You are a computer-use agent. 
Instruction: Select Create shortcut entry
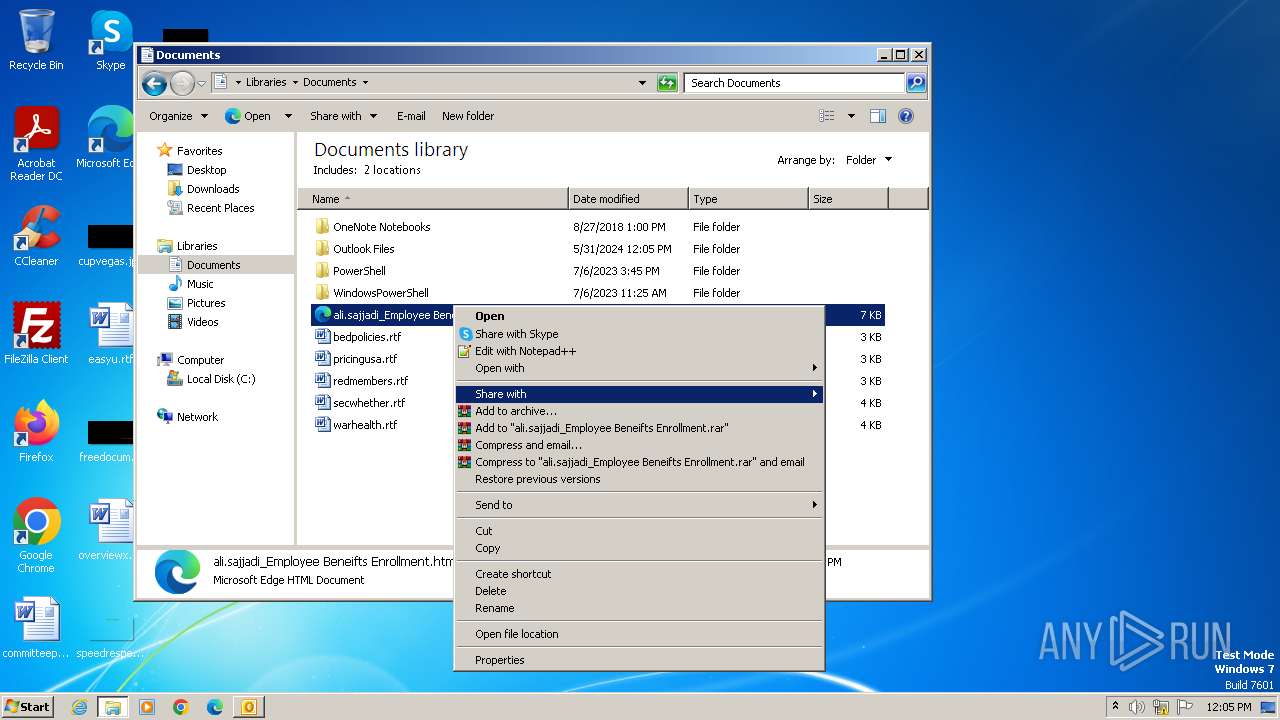point(639,574)
